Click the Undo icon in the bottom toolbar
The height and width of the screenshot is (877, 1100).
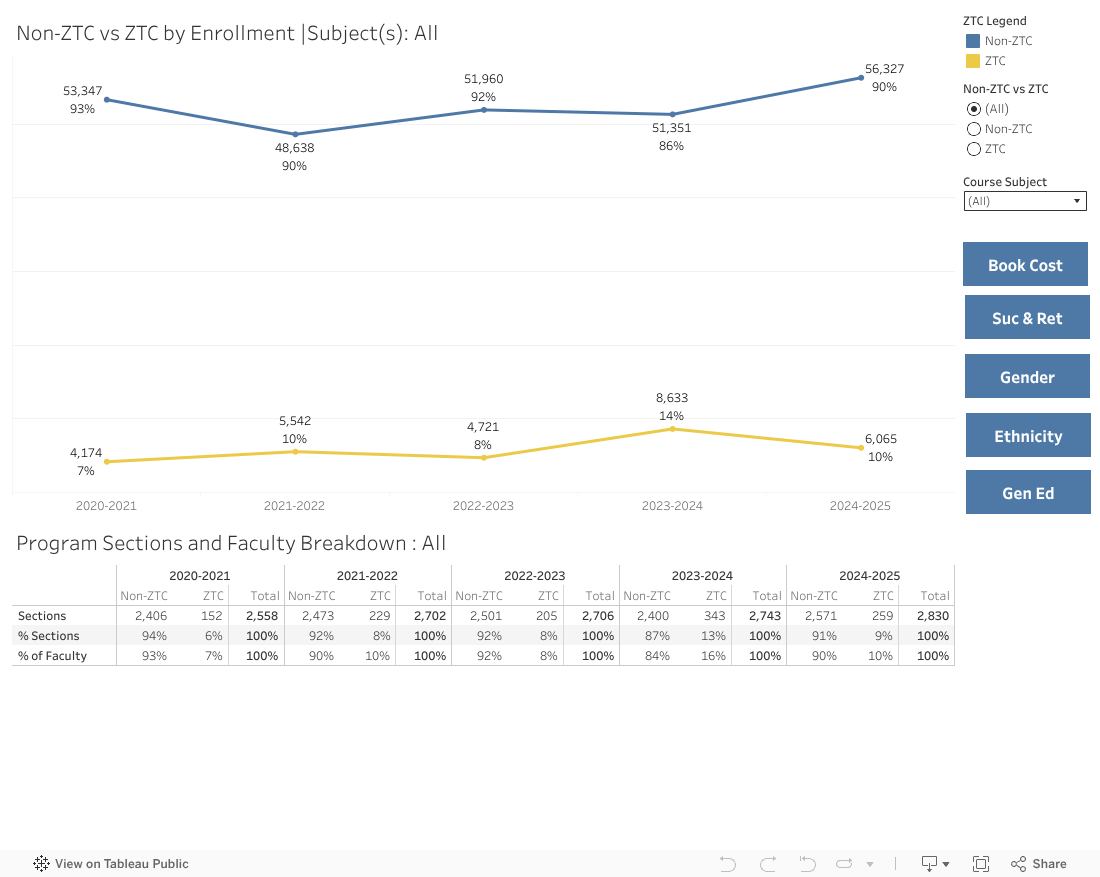click(x=727, y=863)
